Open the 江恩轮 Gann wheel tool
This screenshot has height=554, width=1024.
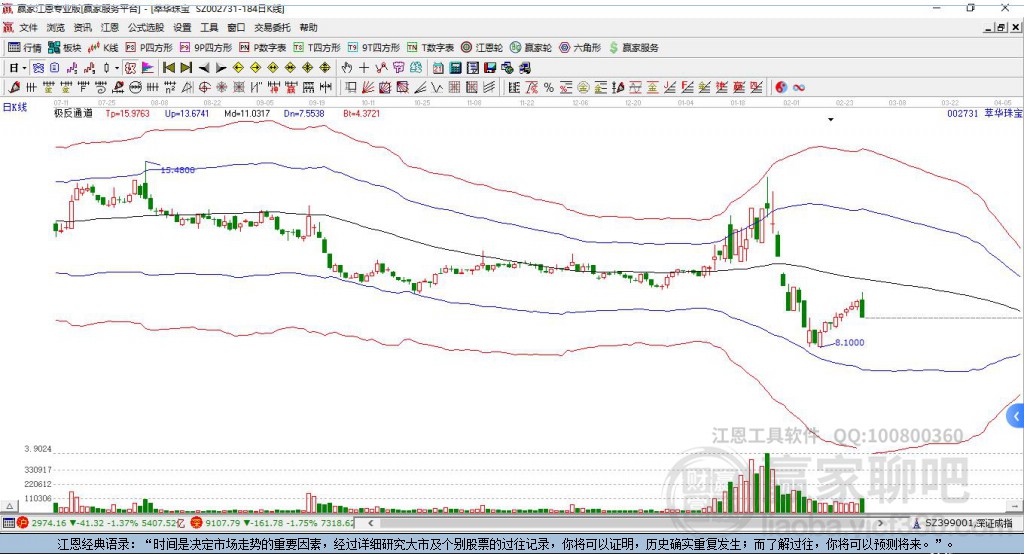click(482, 48)
